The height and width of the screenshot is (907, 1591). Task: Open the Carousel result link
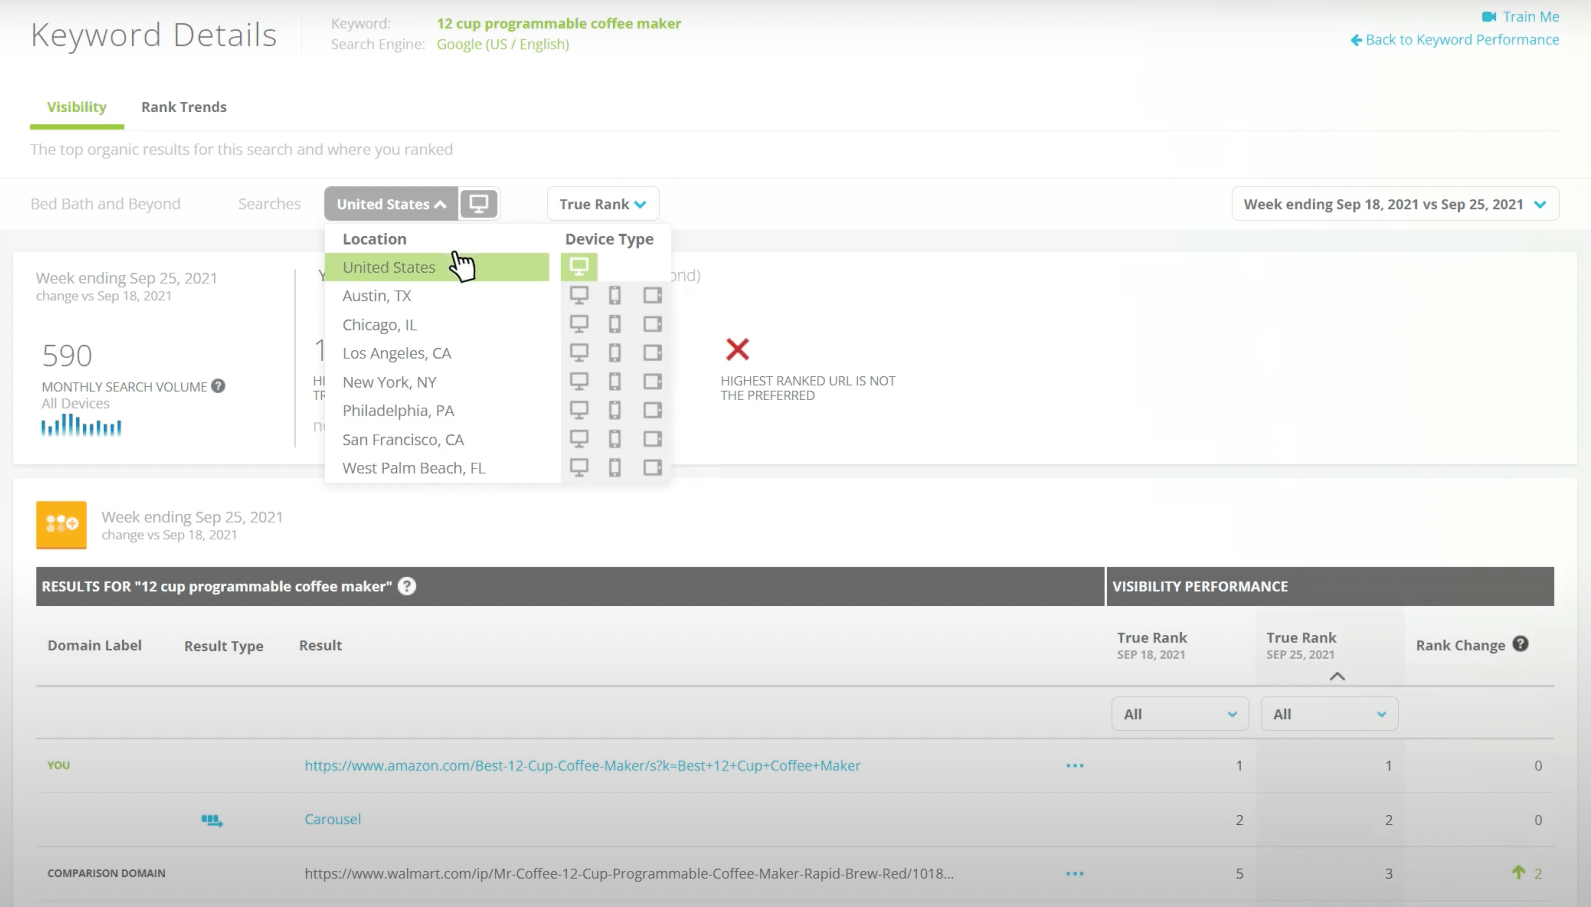point(333,819)
